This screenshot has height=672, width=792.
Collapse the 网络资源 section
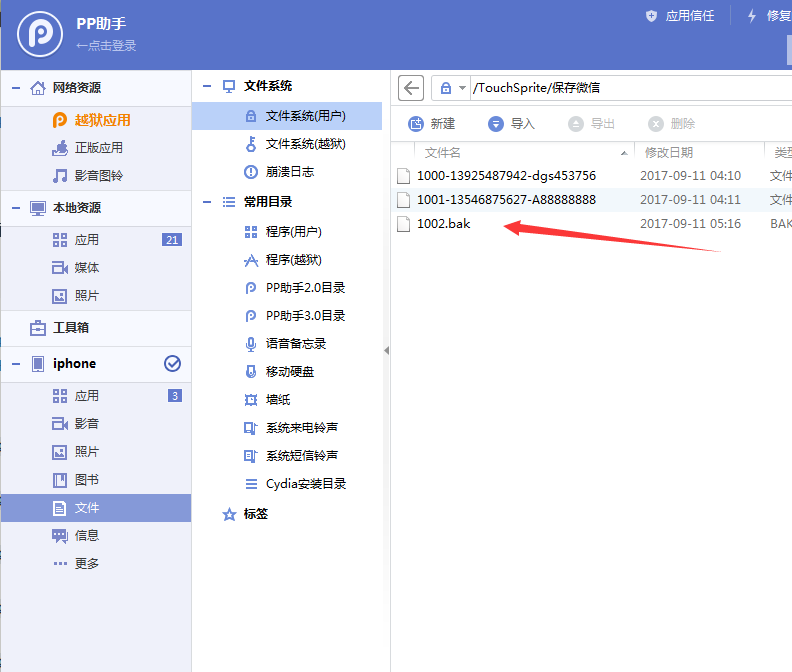click(x=16, y=88)
